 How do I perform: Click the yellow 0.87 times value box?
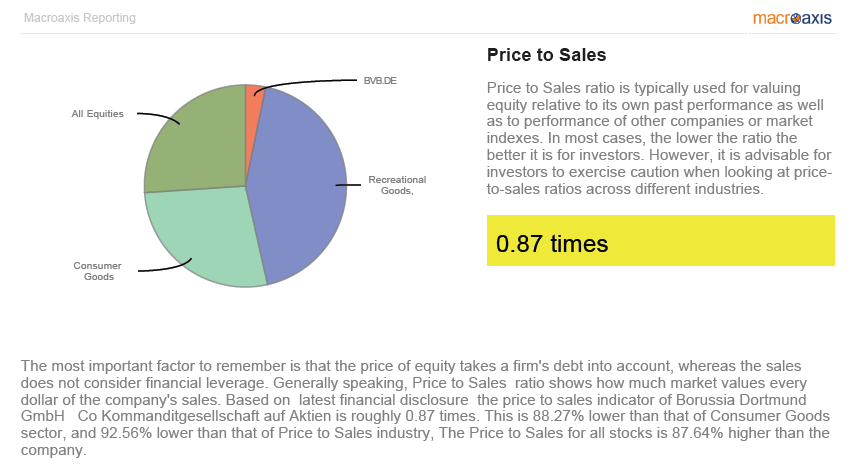click(x=660, y=241)
